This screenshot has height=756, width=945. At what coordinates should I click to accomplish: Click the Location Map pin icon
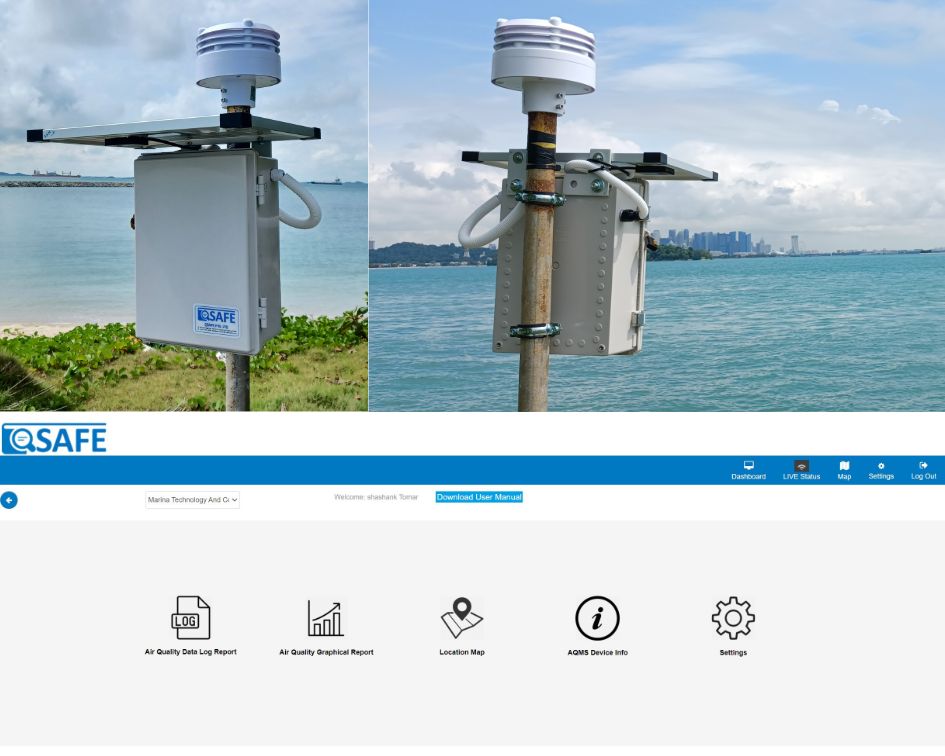(462, 618)
